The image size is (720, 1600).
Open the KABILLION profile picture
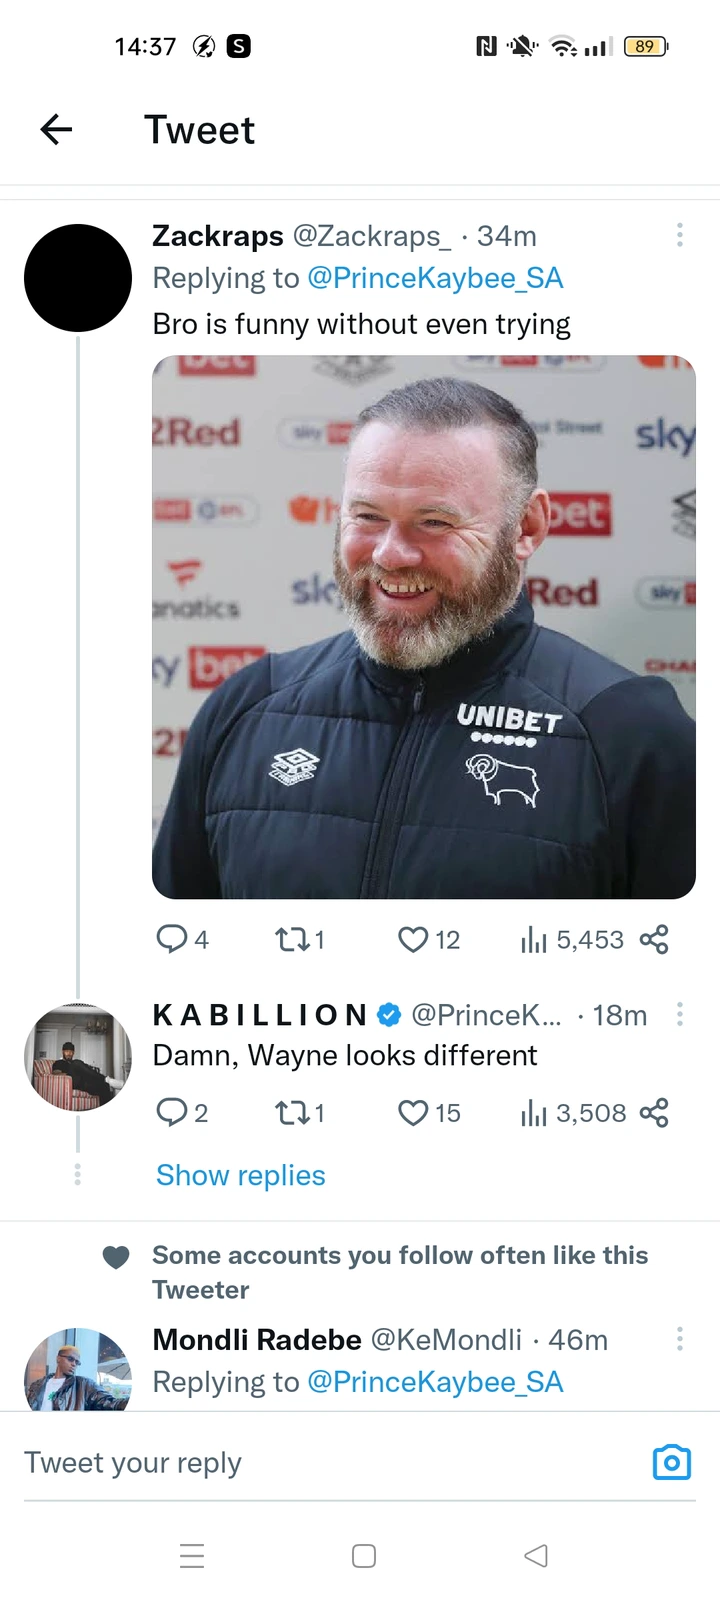point(78,1057)
